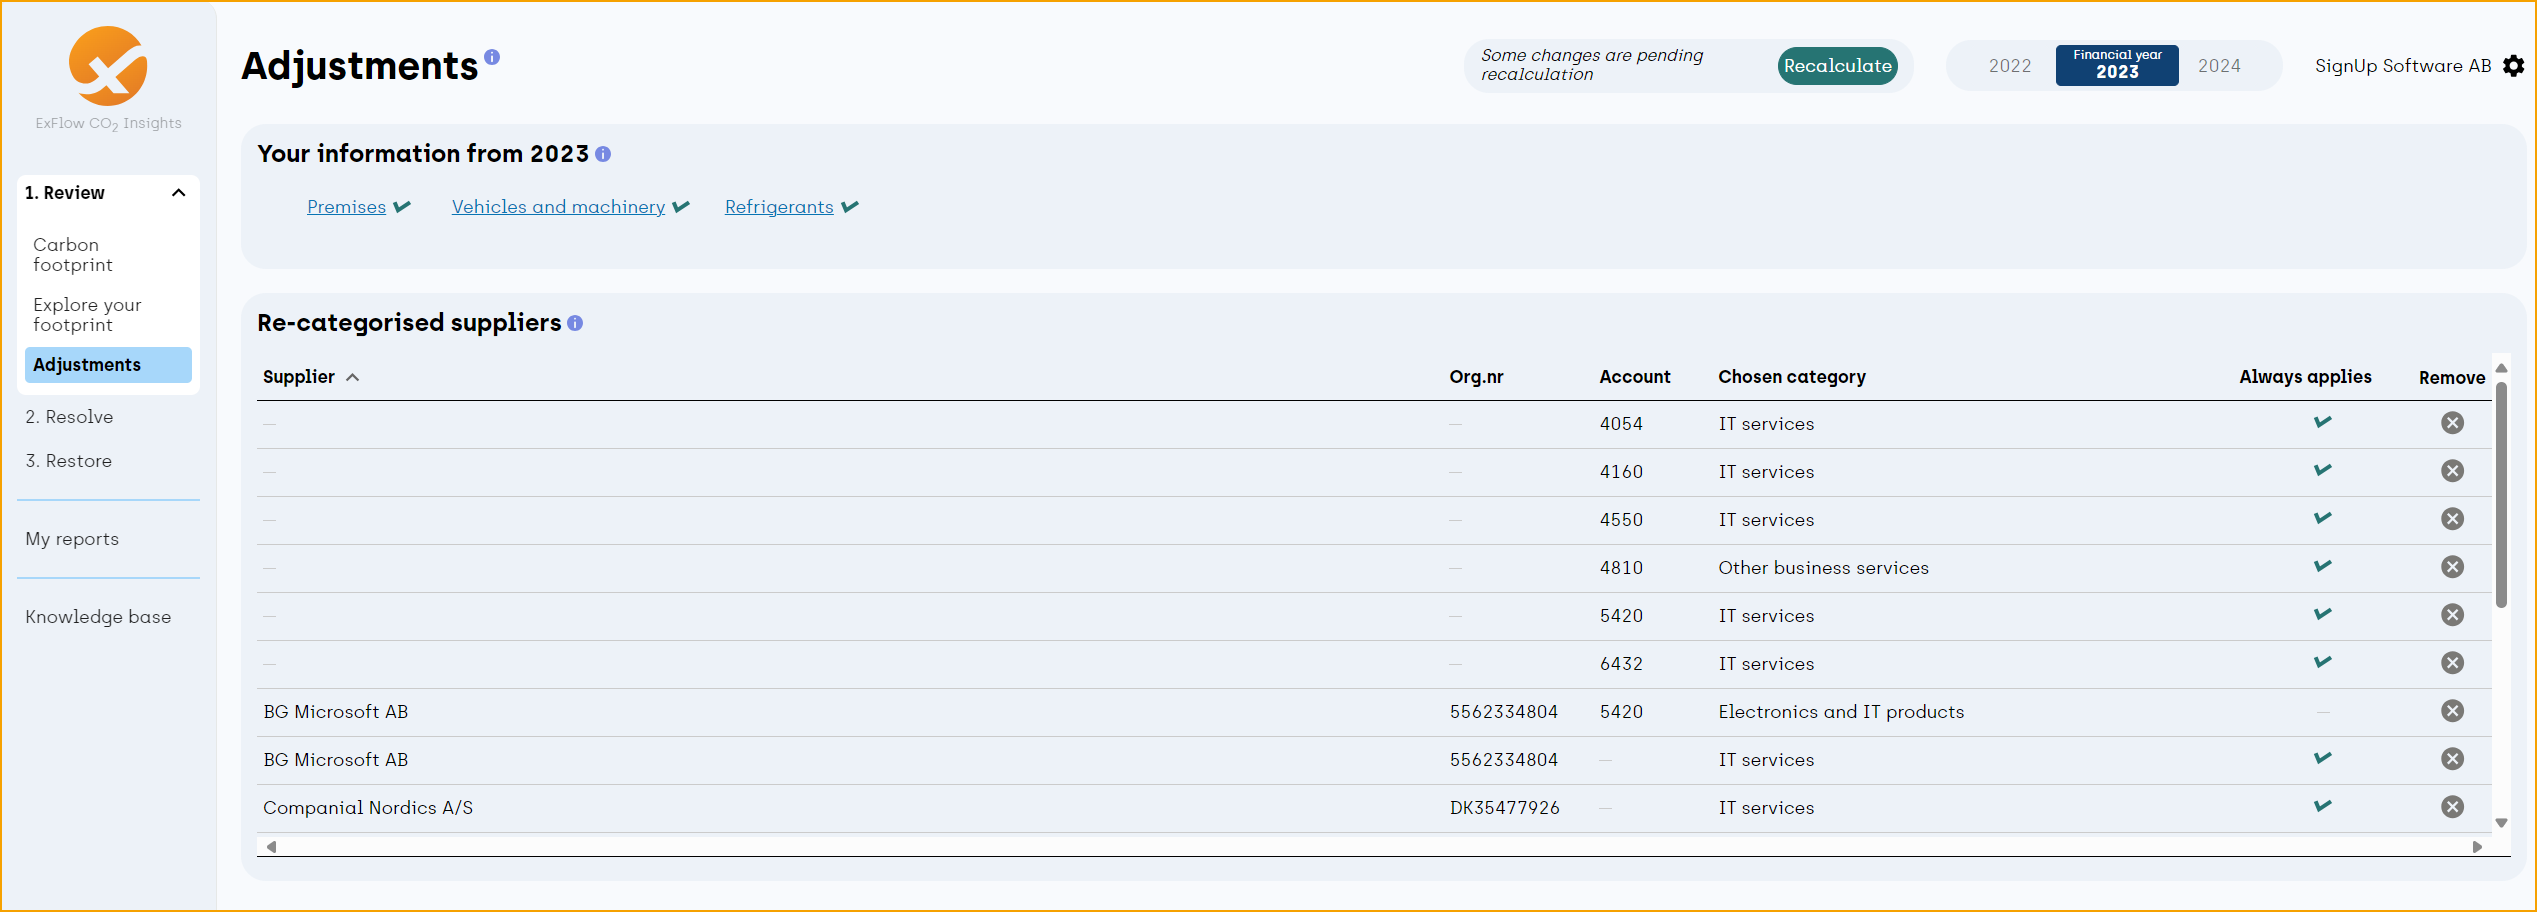Select the 2024 financial year tab
Image resolution: width=2537 pixels, height=912 pixels.
point(2220,66)
